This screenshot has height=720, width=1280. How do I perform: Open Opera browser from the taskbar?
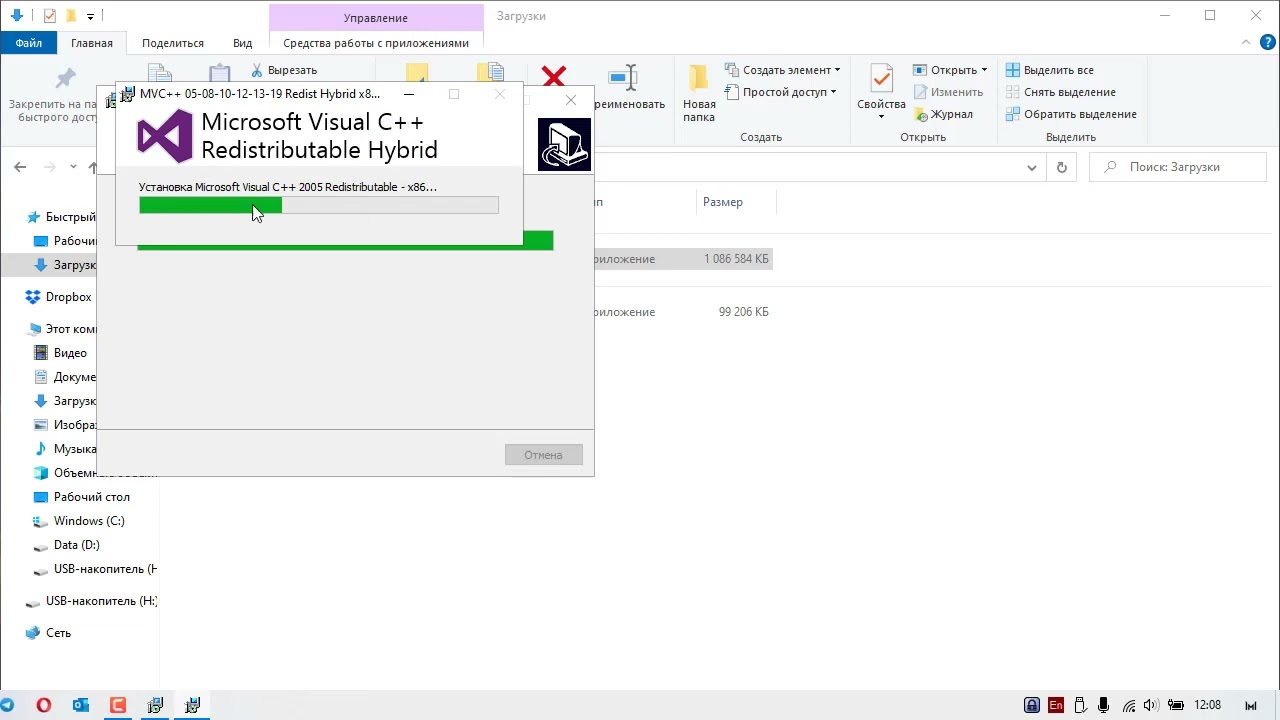pos(44,705)
